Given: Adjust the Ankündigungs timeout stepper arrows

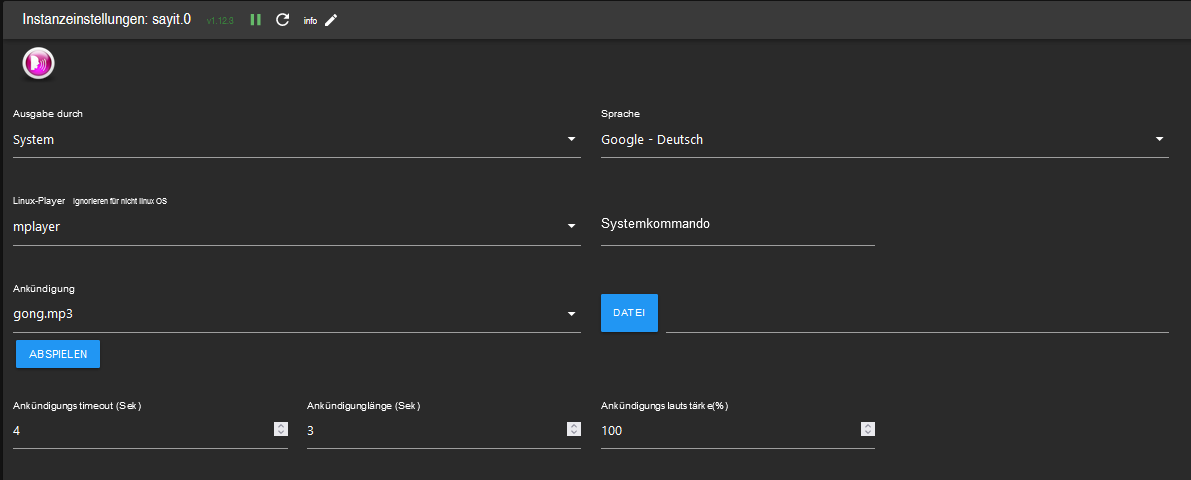Looking at the screenshot, I should click(280, 429).
